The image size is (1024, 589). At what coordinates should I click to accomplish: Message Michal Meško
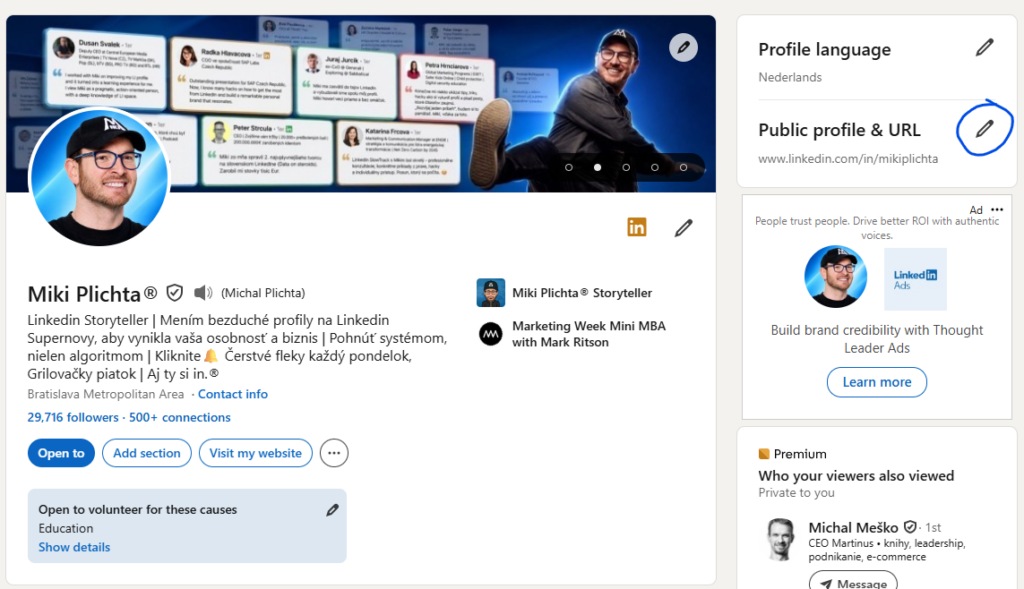click(853, 581)
